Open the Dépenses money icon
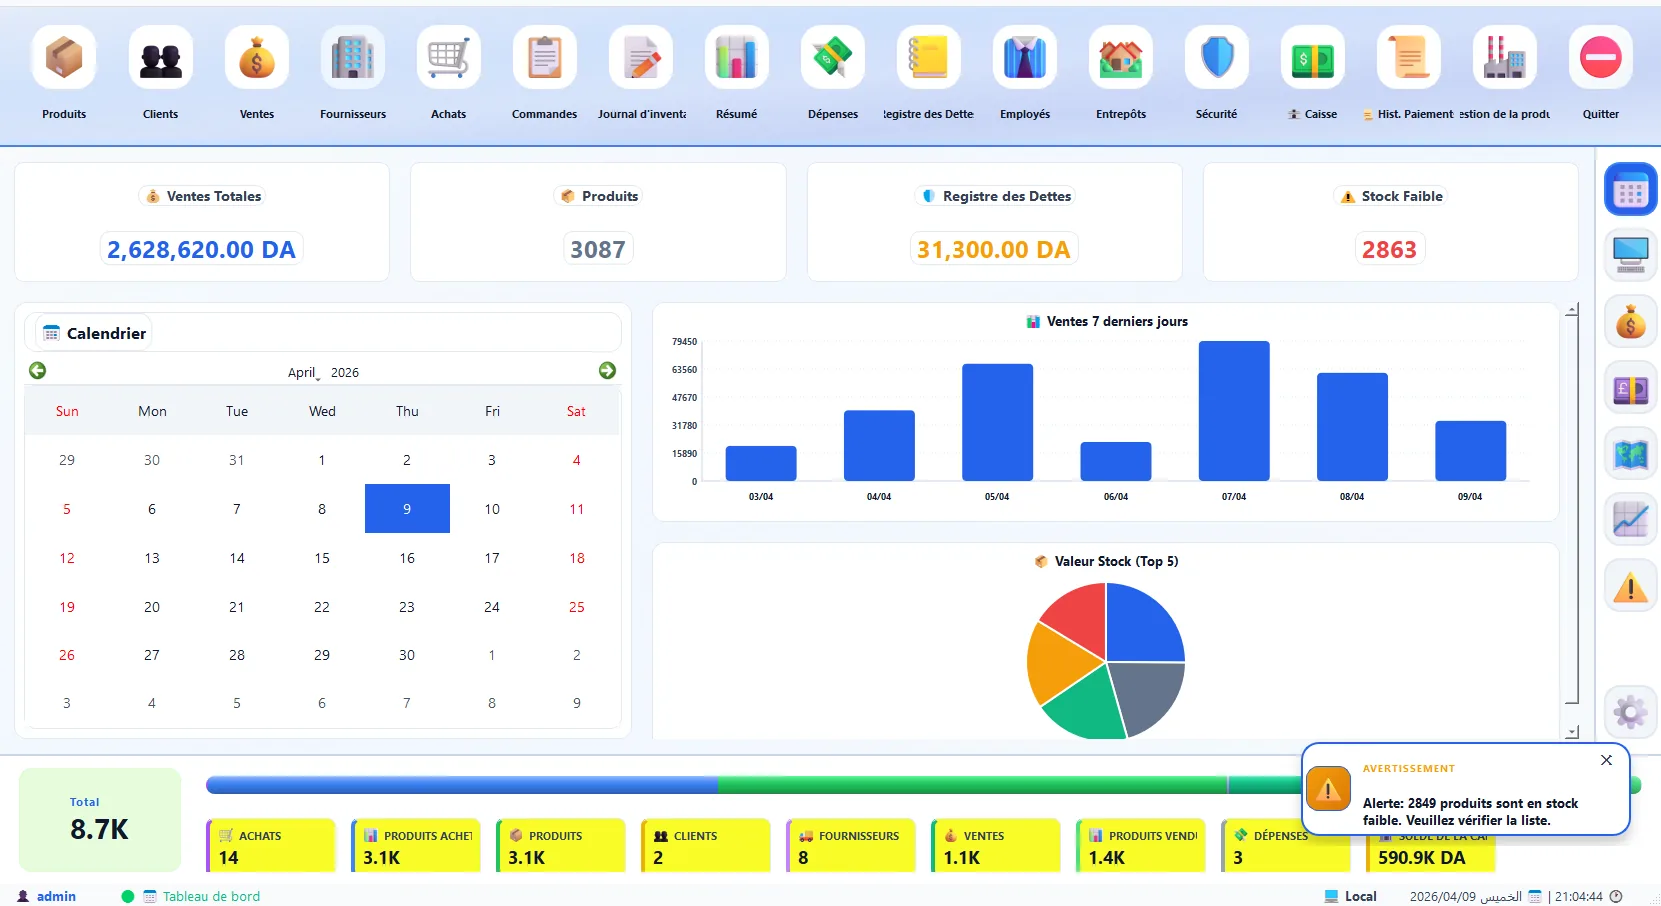This screenshot has width=1661, height=906. (832, 58)
